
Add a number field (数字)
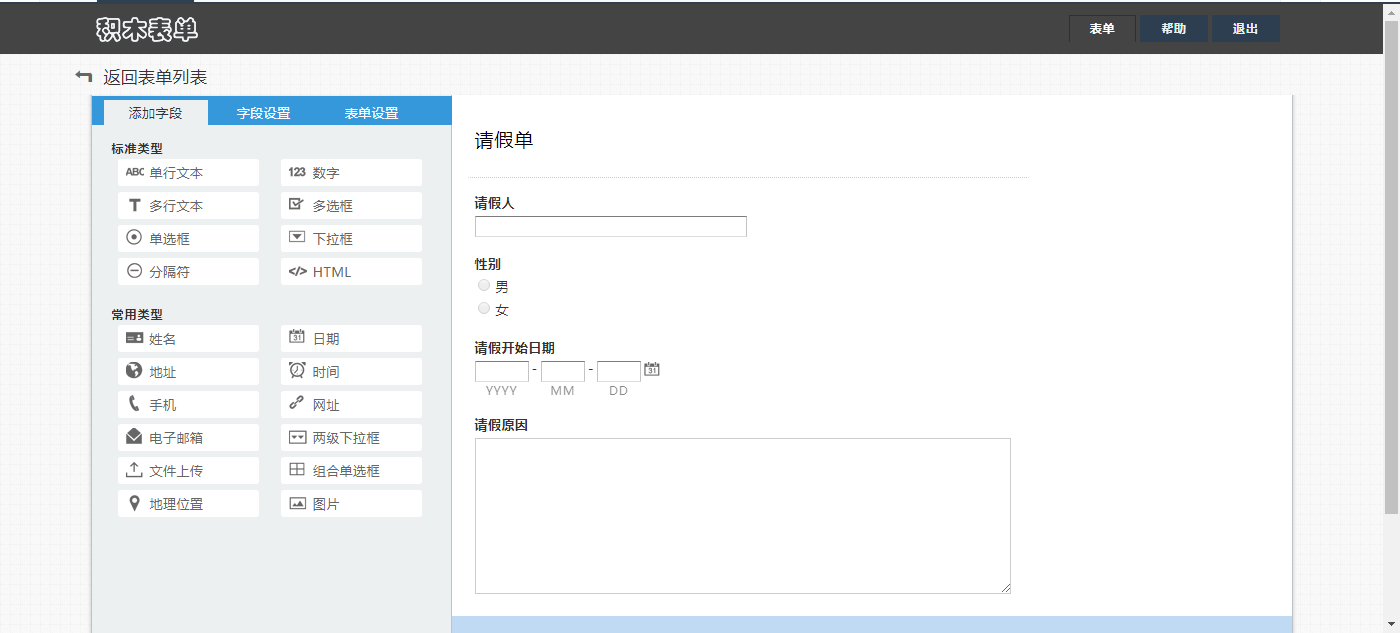click(351, 172)
